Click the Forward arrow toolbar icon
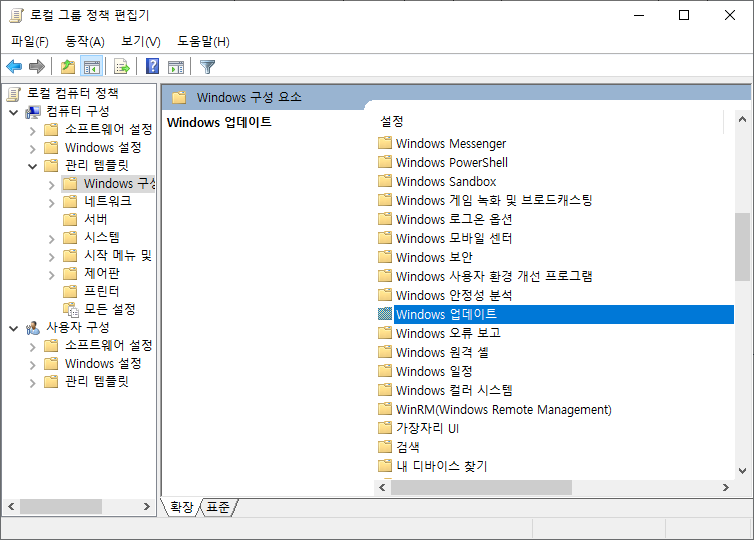The width and height of the screenshot is (754, 540). [x=37, y=66]
